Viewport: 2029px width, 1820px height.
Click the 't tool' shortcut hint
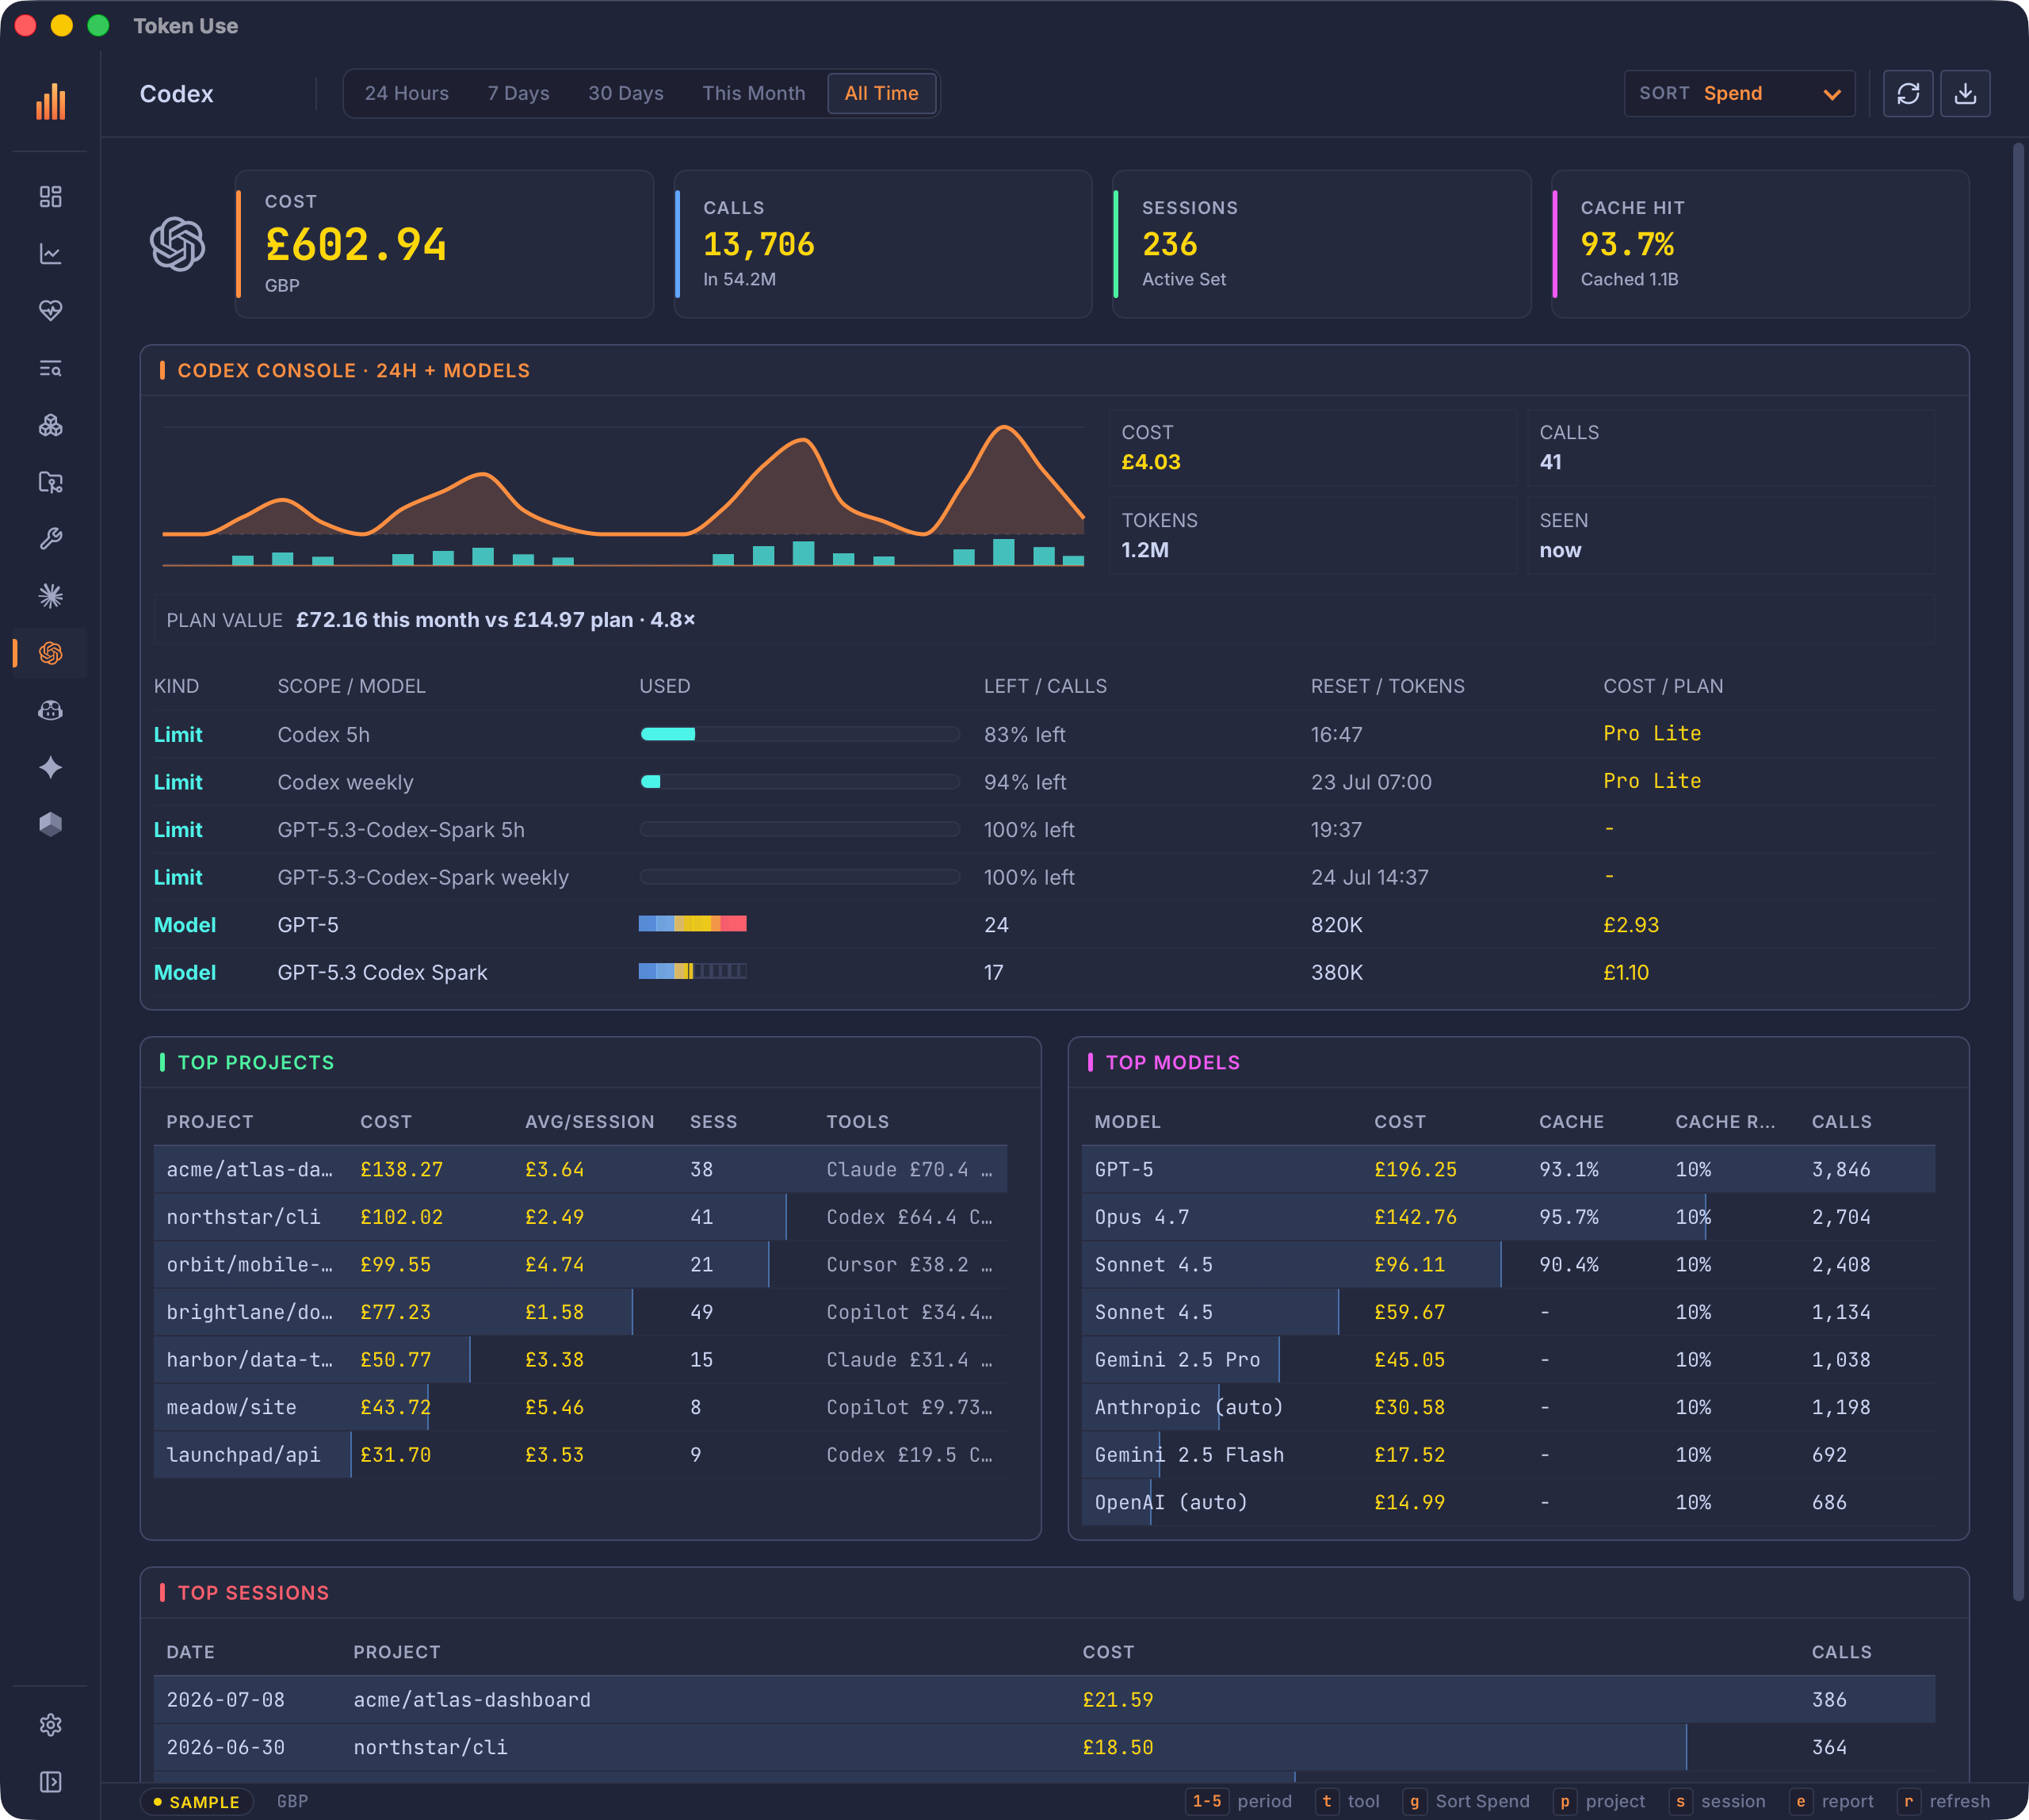(x=1348, y=1801)
